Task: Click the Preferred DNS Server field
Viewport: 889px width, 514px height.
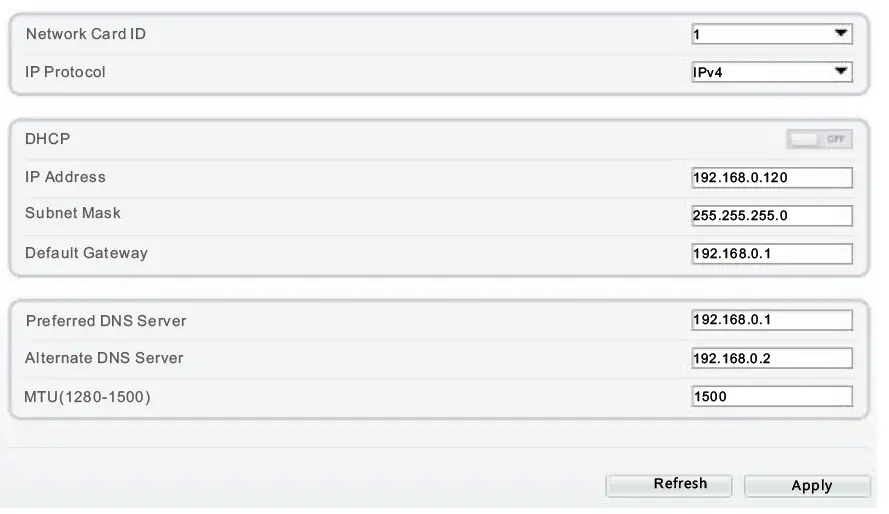Action: point(771,320)
